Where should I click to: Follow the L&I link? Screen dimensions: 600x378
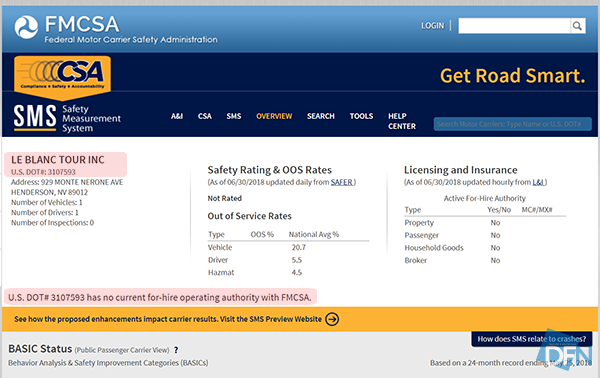(x=538, y=182)
